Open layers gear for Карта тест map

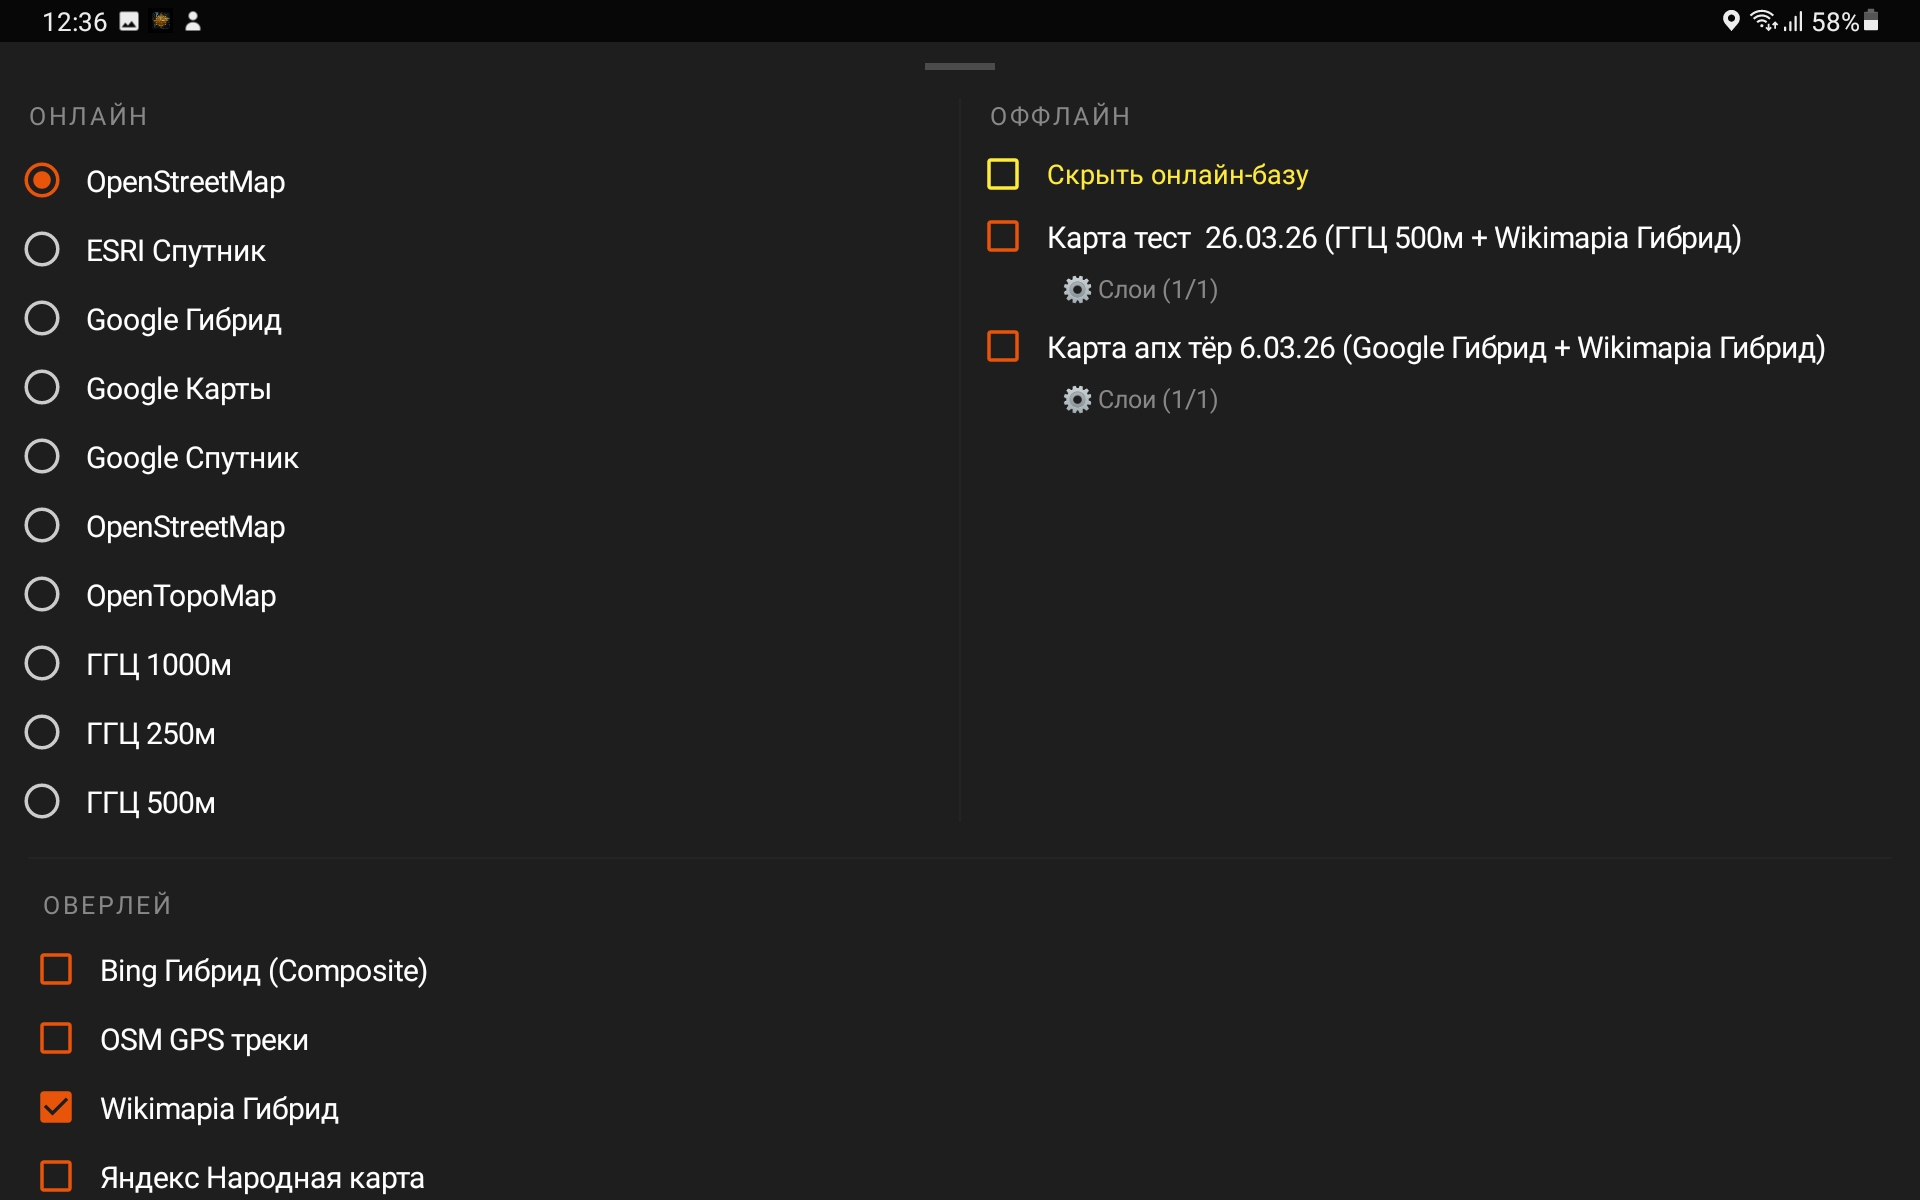pos(1076,290)
